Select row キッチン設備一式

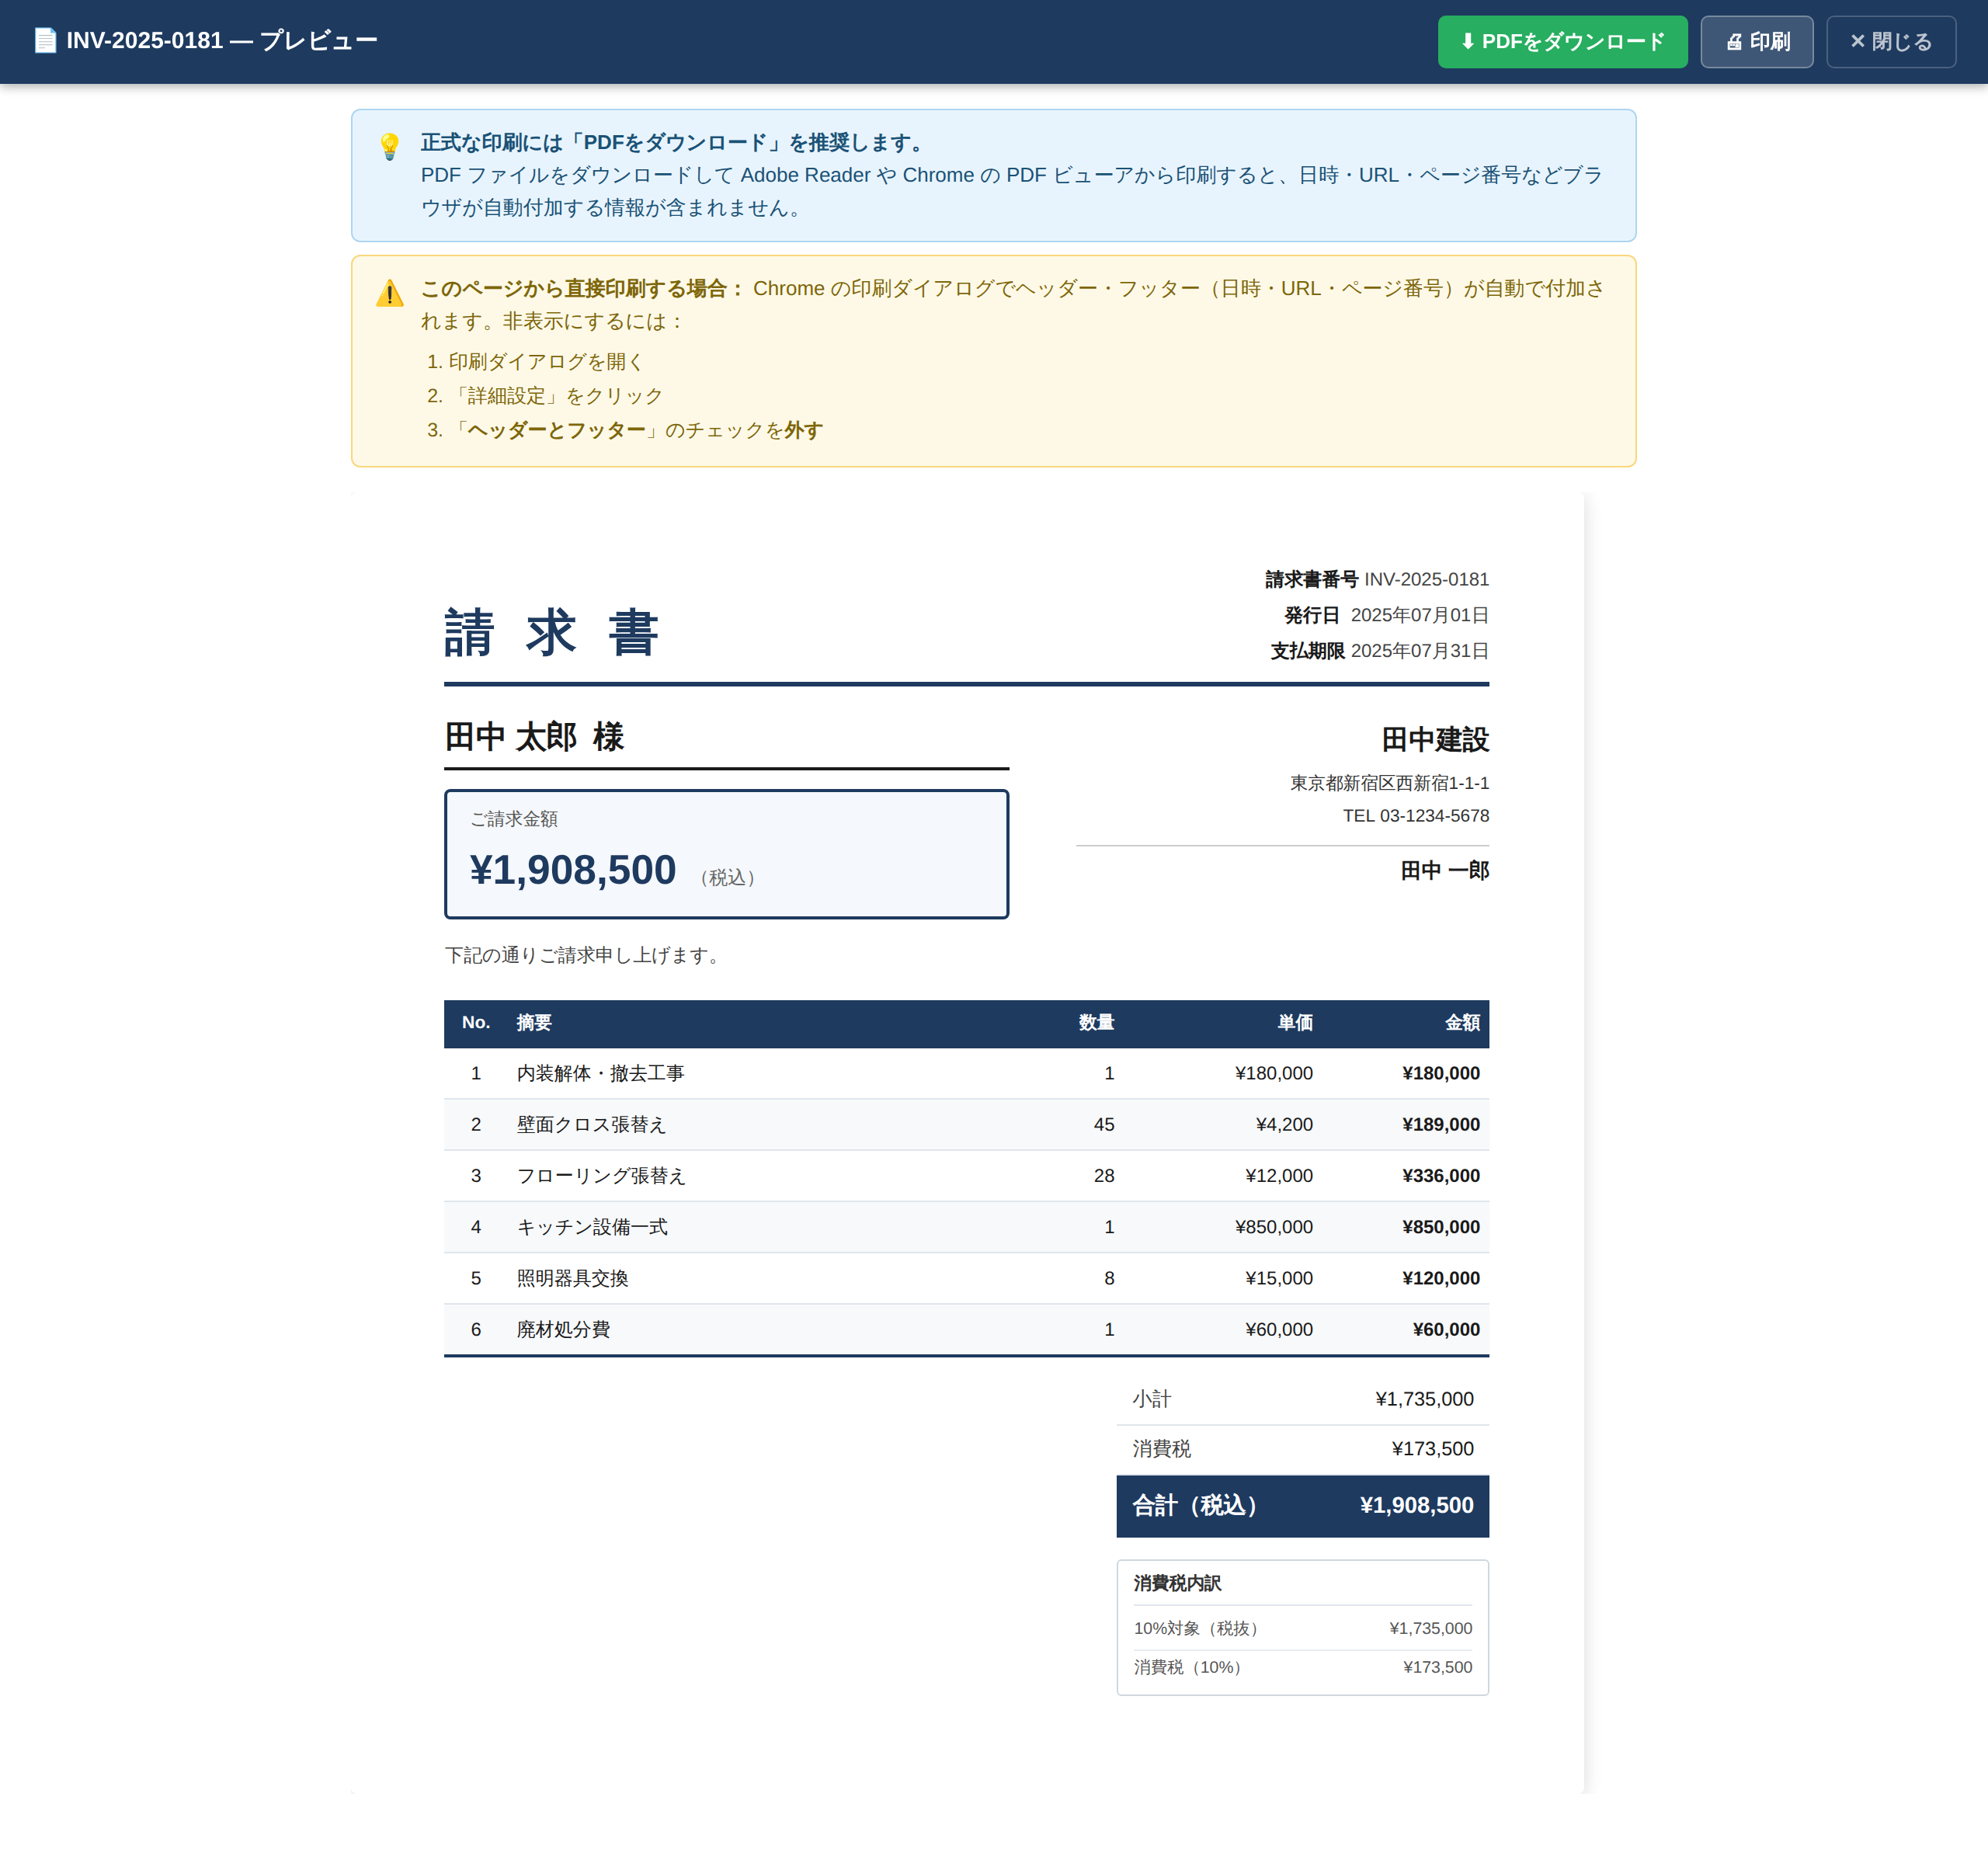966,1227
